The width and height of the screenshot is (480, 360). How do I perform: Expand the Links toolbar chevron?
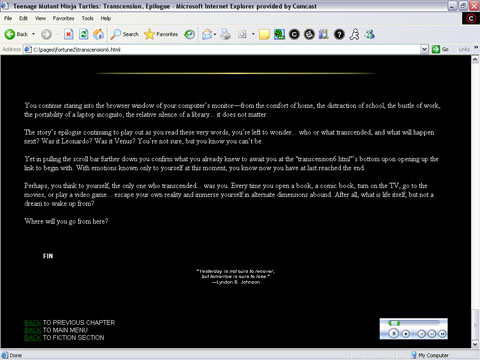point(476,48)
